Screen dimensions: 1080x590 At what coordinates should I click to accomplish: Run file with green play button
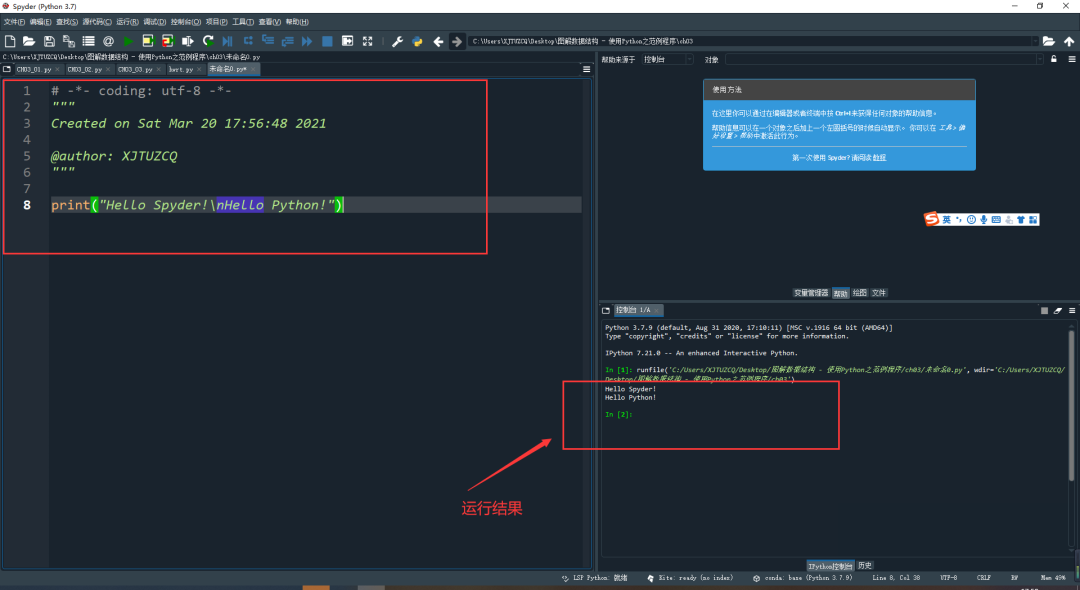128,41
